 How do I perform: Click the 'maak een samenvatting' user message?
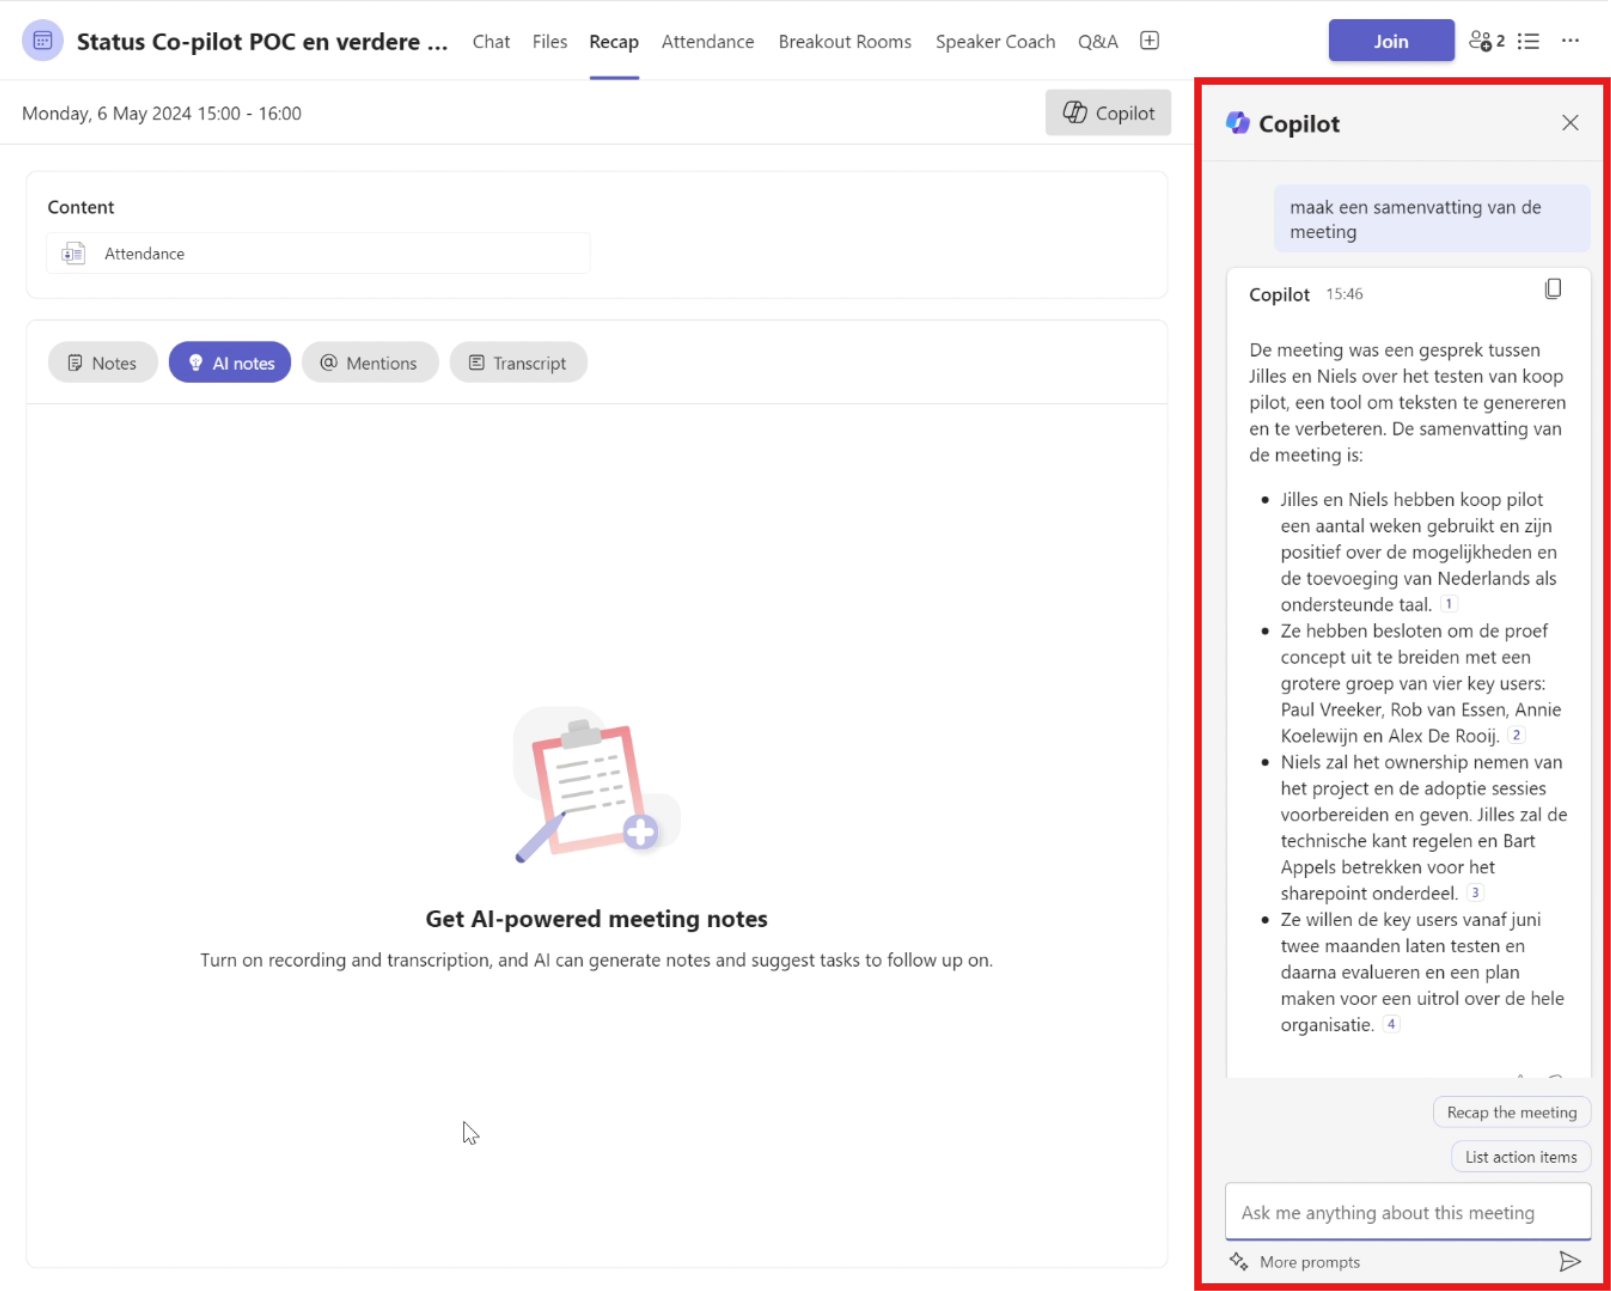(1431, 219)
